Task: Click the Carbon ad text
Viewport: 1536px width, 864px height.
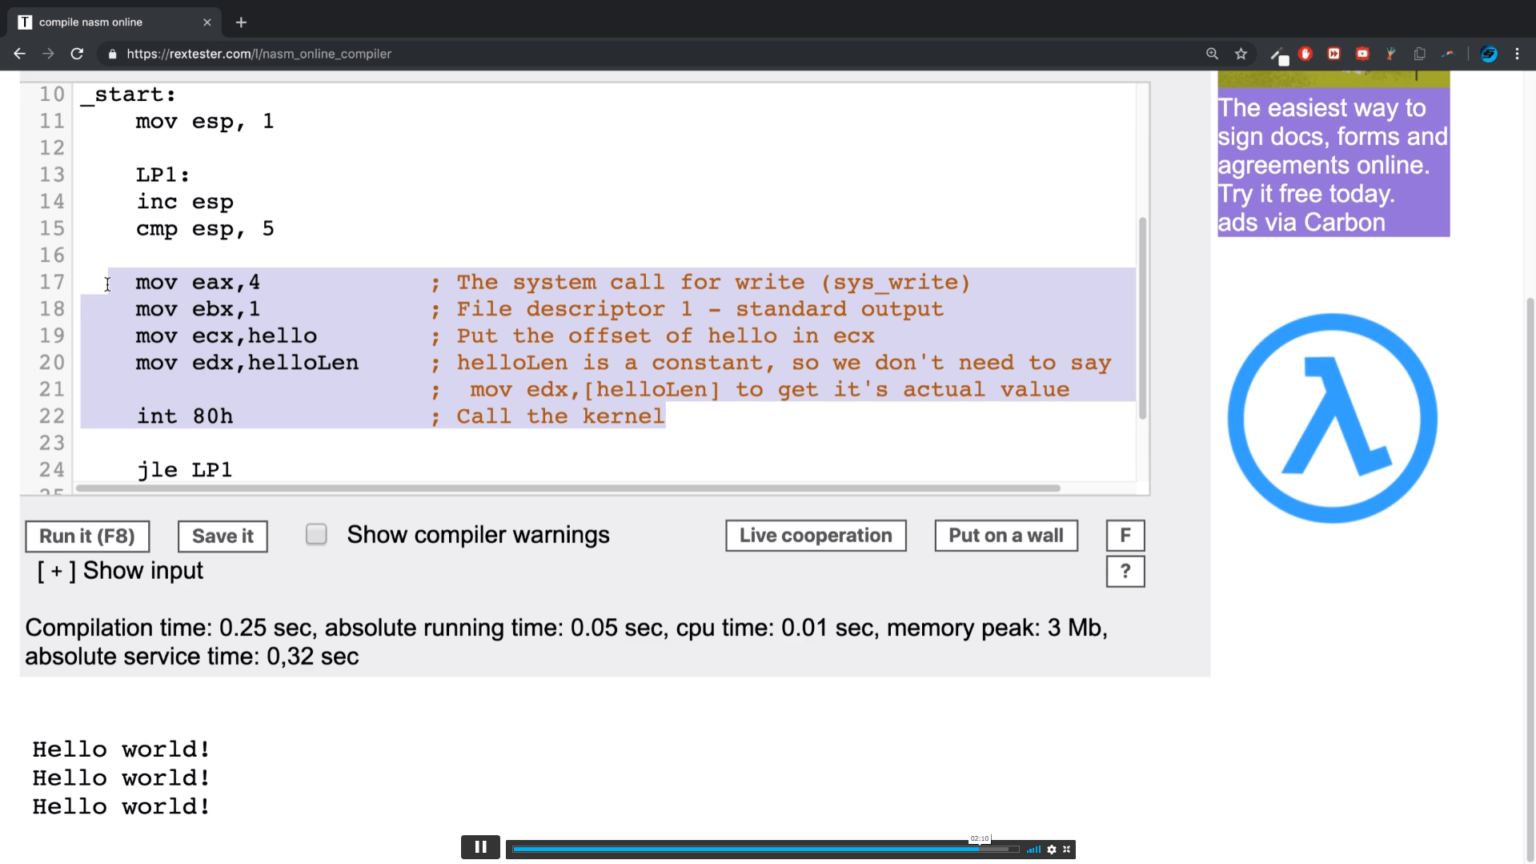Action: click(x=1333, y=165)
